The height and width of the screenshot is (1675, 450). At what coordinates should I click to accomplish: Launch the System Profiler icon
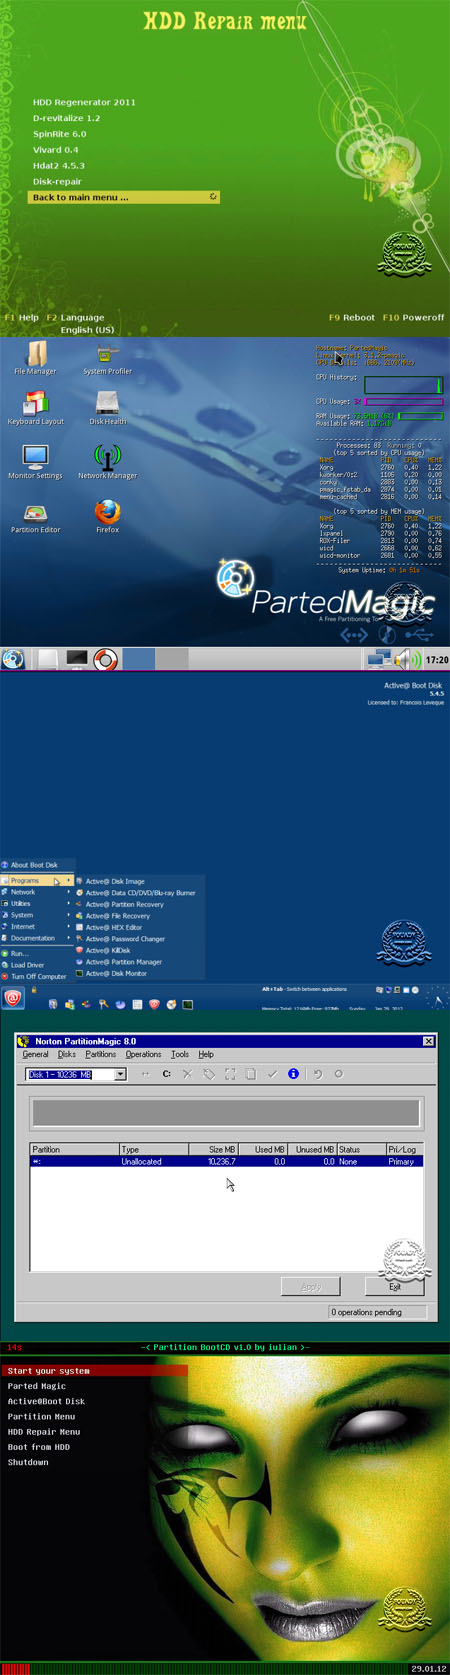click(107, 356)
